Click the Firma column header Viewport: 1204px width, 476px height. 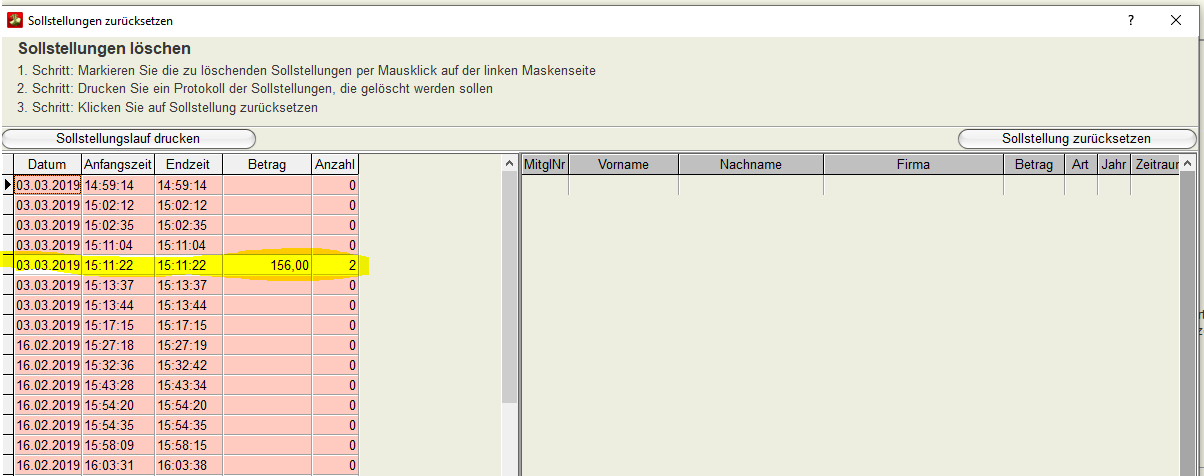[x=913, y=164]
